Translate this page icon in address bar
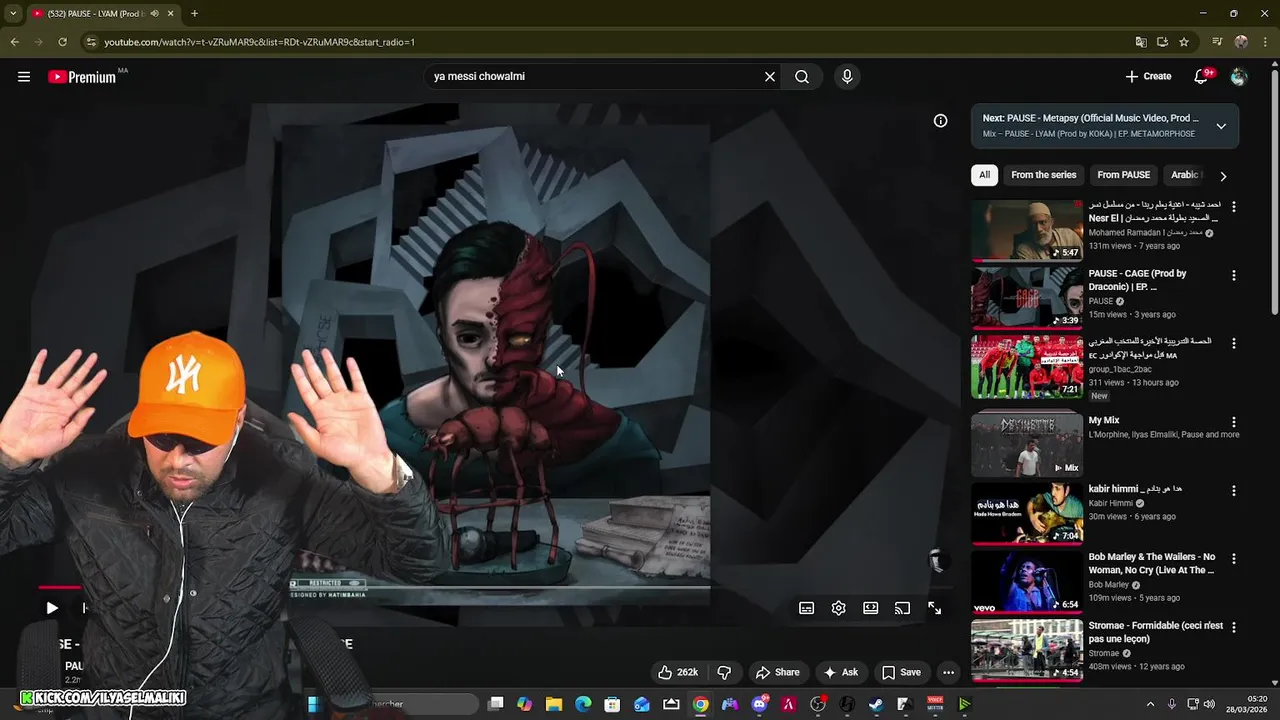1280x720 pixels. [x=1141, y=42]
